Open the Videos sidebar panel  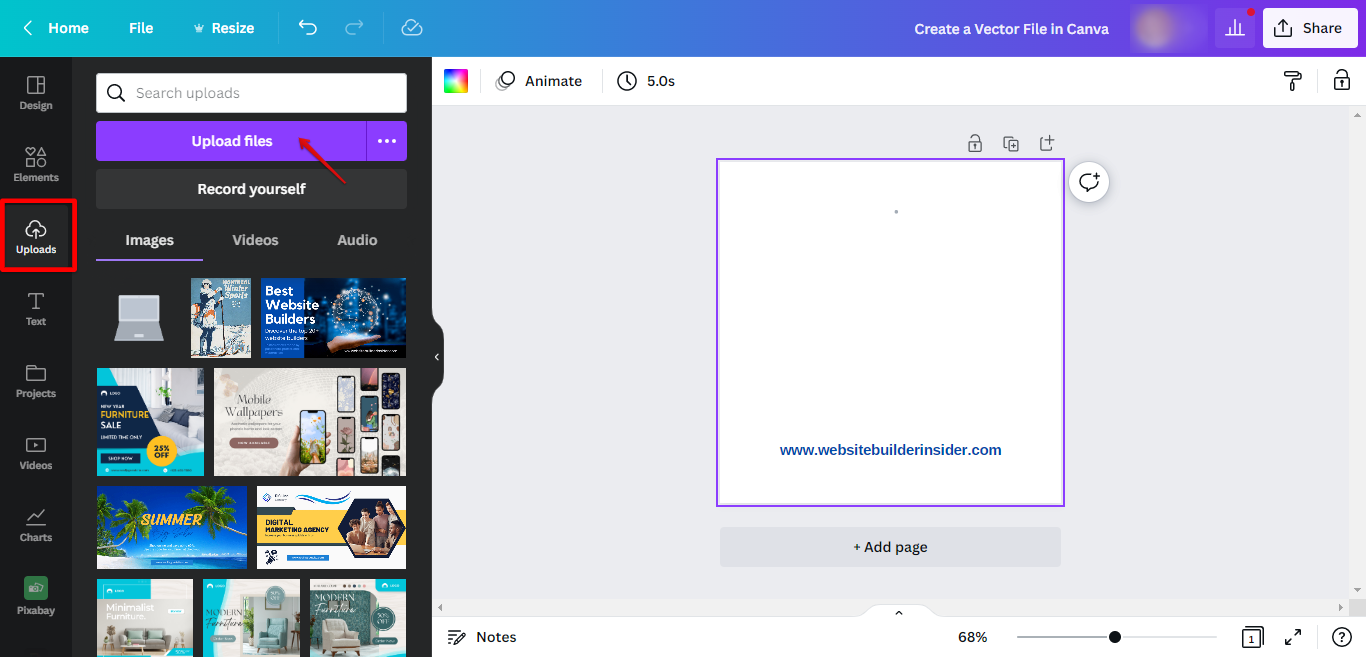click(36, 453)
